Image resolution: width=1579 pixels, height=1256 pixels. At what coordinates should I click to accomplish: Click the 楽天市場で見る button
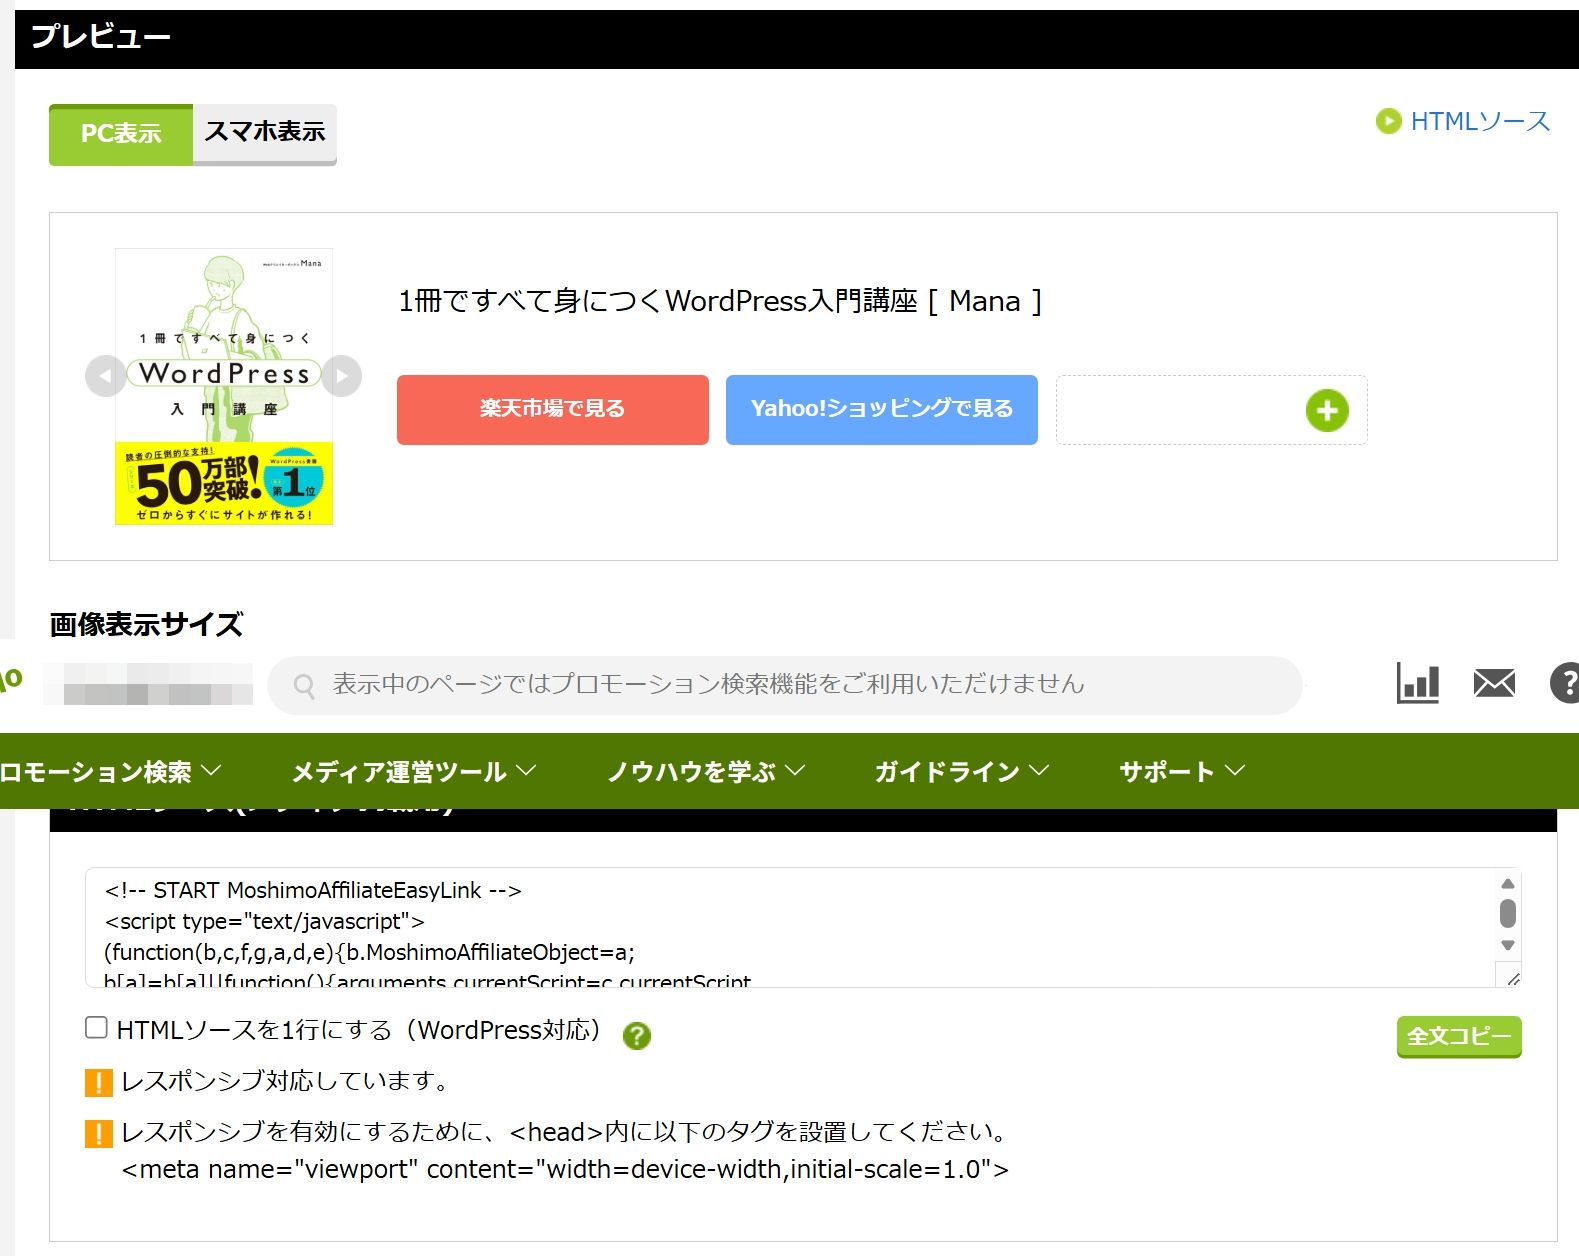[x=552, y=409]
